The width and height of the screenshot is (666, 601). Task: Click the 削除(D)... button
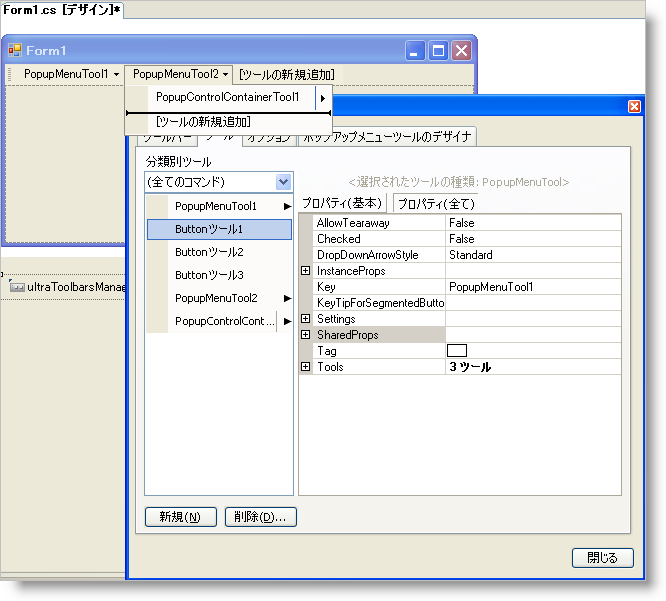click(260, 517)
